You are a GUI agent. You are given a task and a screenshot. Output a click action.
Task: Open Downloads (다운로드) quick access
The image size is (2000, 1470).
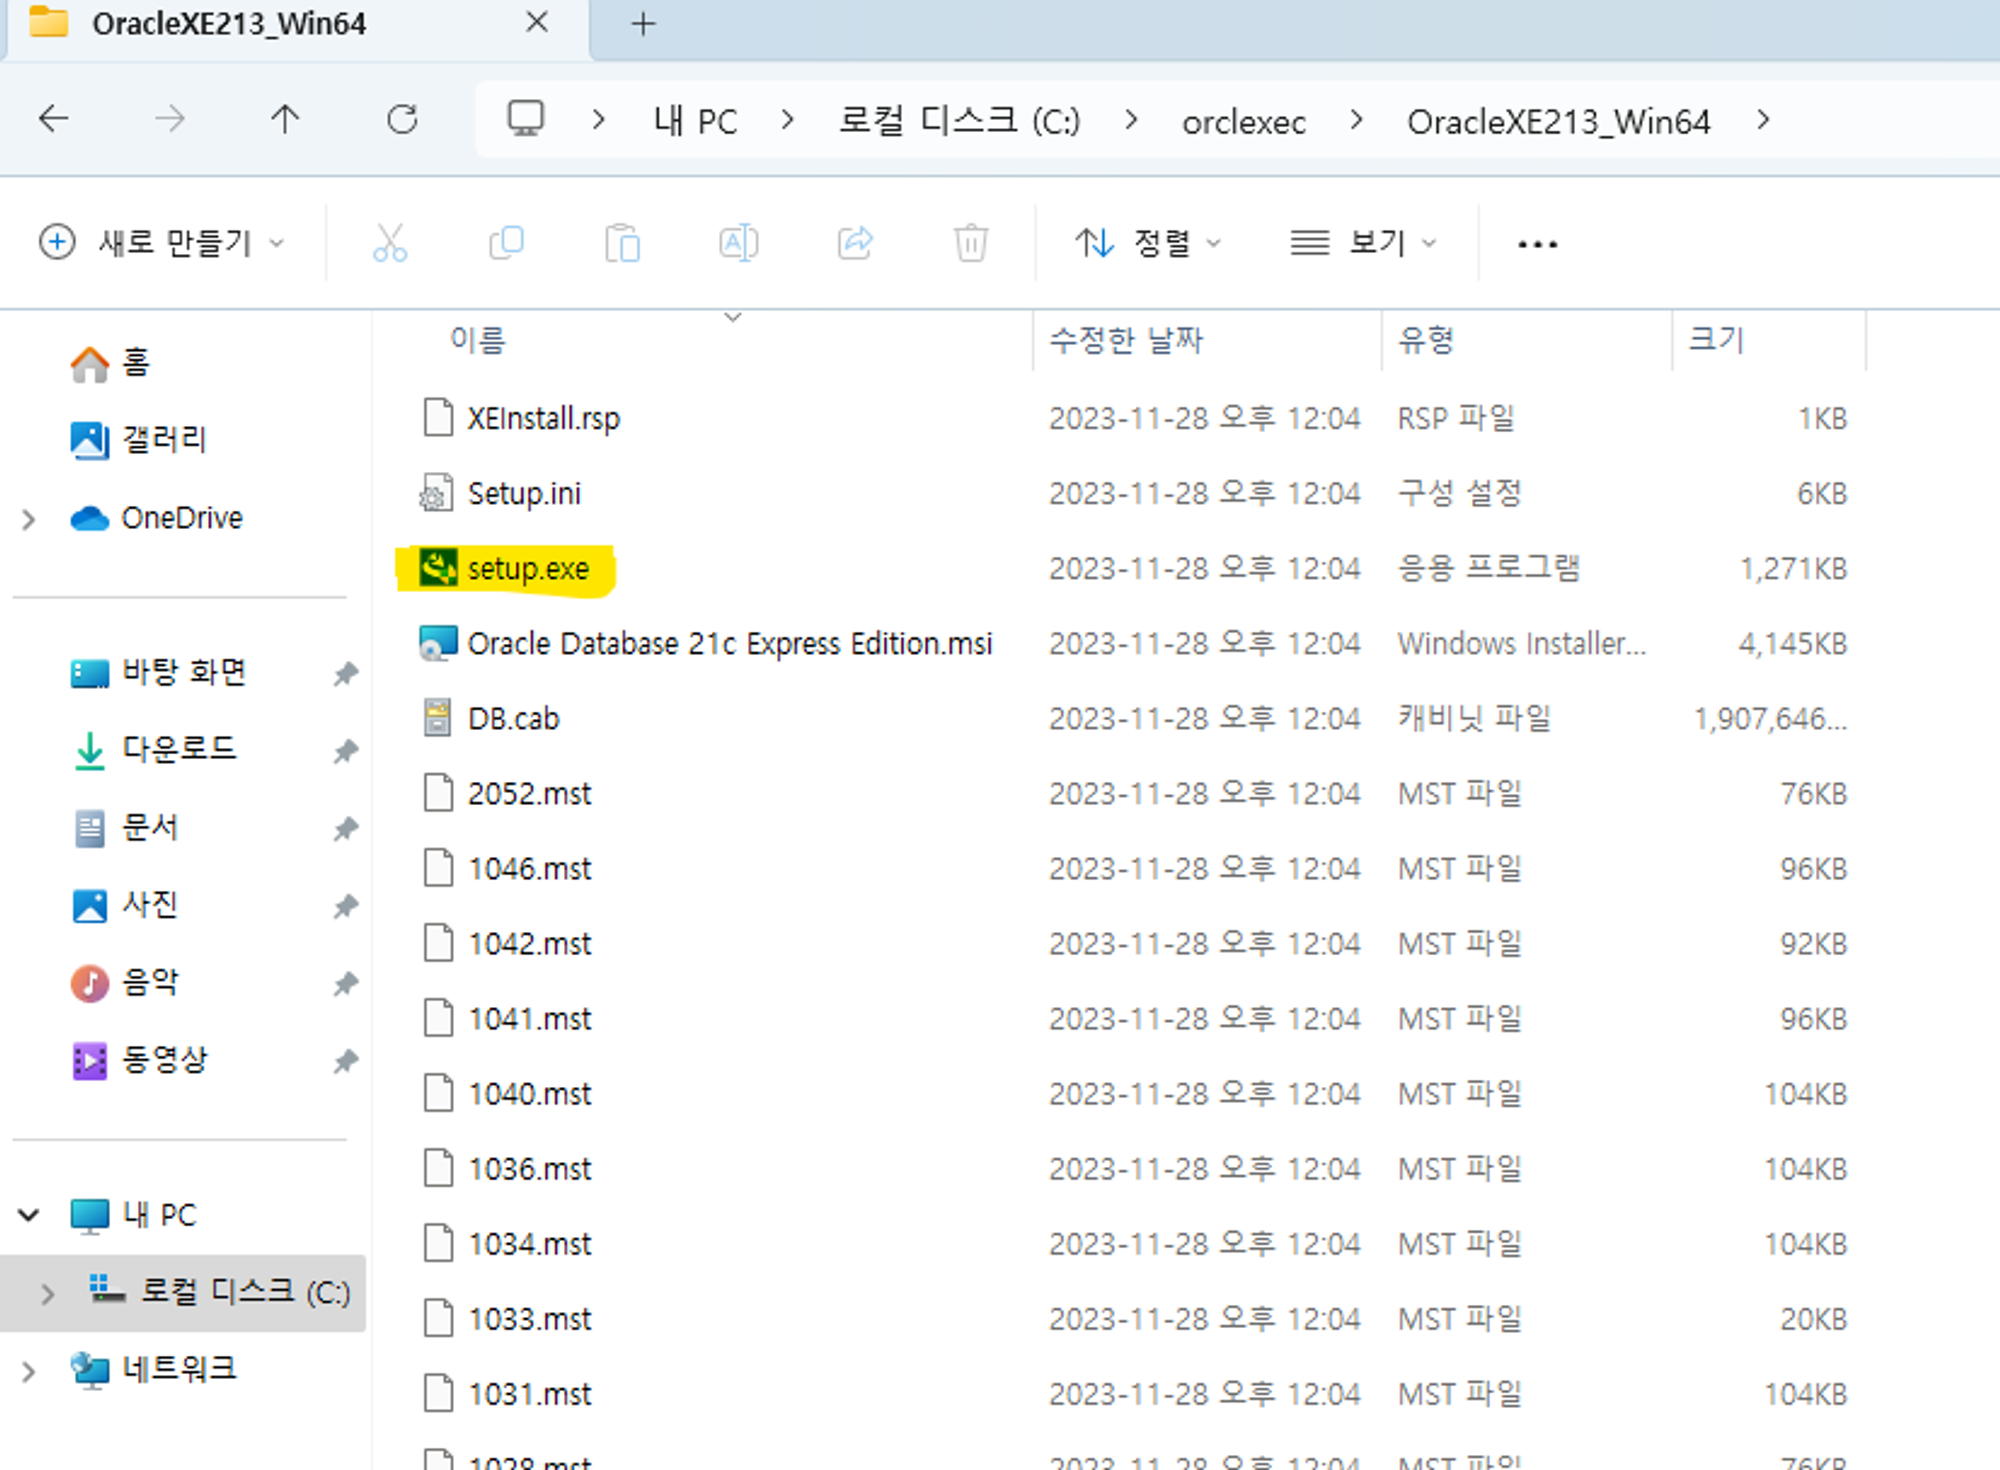click(x=153, y=749)
